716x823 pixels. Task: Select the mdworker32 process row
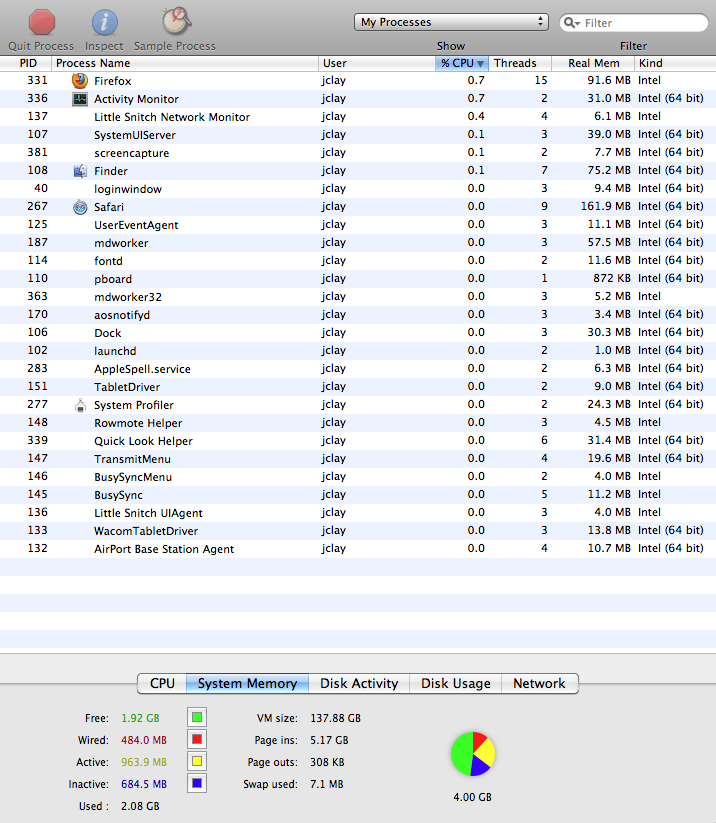(x=358, y=297)
